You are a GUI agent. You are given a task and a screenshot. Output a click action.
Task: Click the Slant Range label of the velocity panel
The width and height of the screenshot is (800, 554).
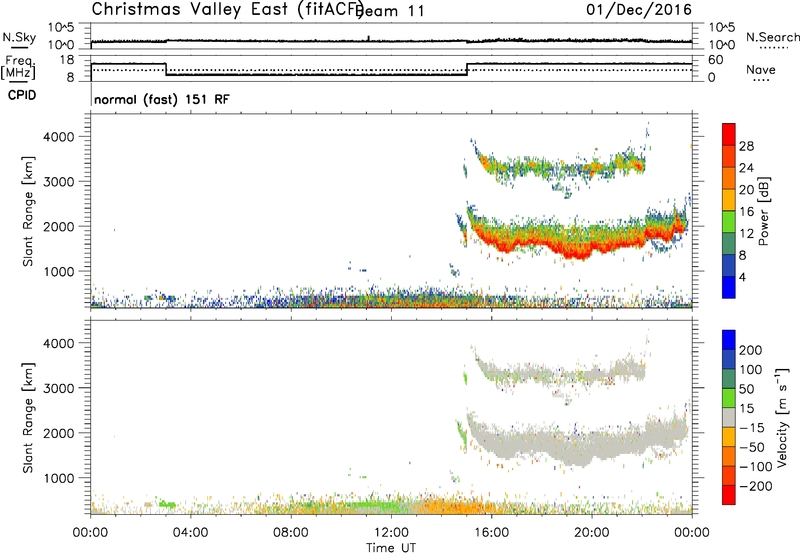(x=28, y=418)
